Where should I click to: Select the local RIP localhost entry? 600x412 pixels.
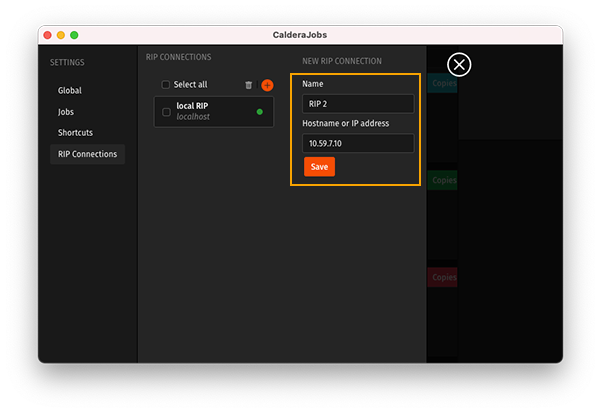pos(205,111)
